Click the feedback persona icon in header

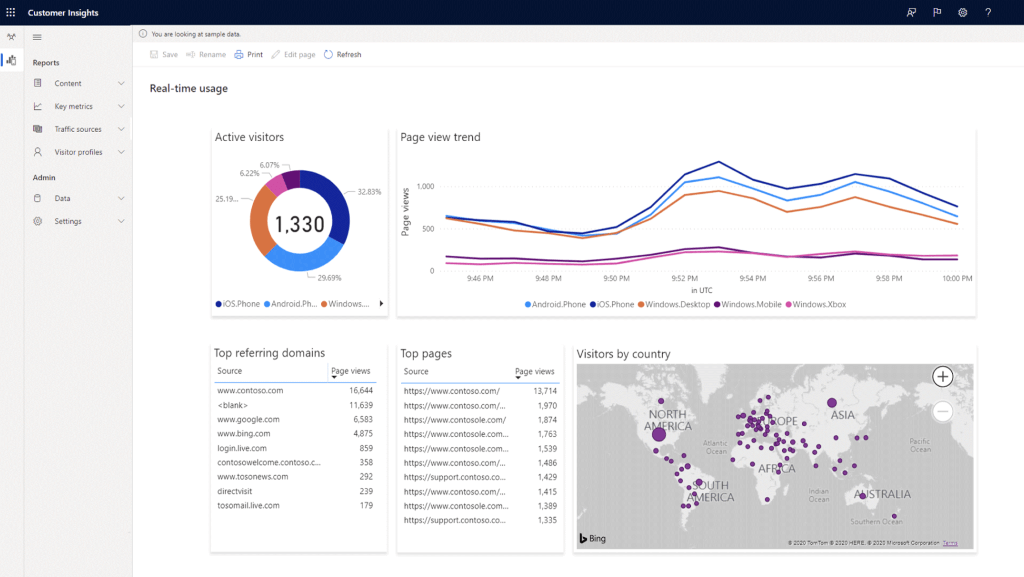click(x=911, y=12)
